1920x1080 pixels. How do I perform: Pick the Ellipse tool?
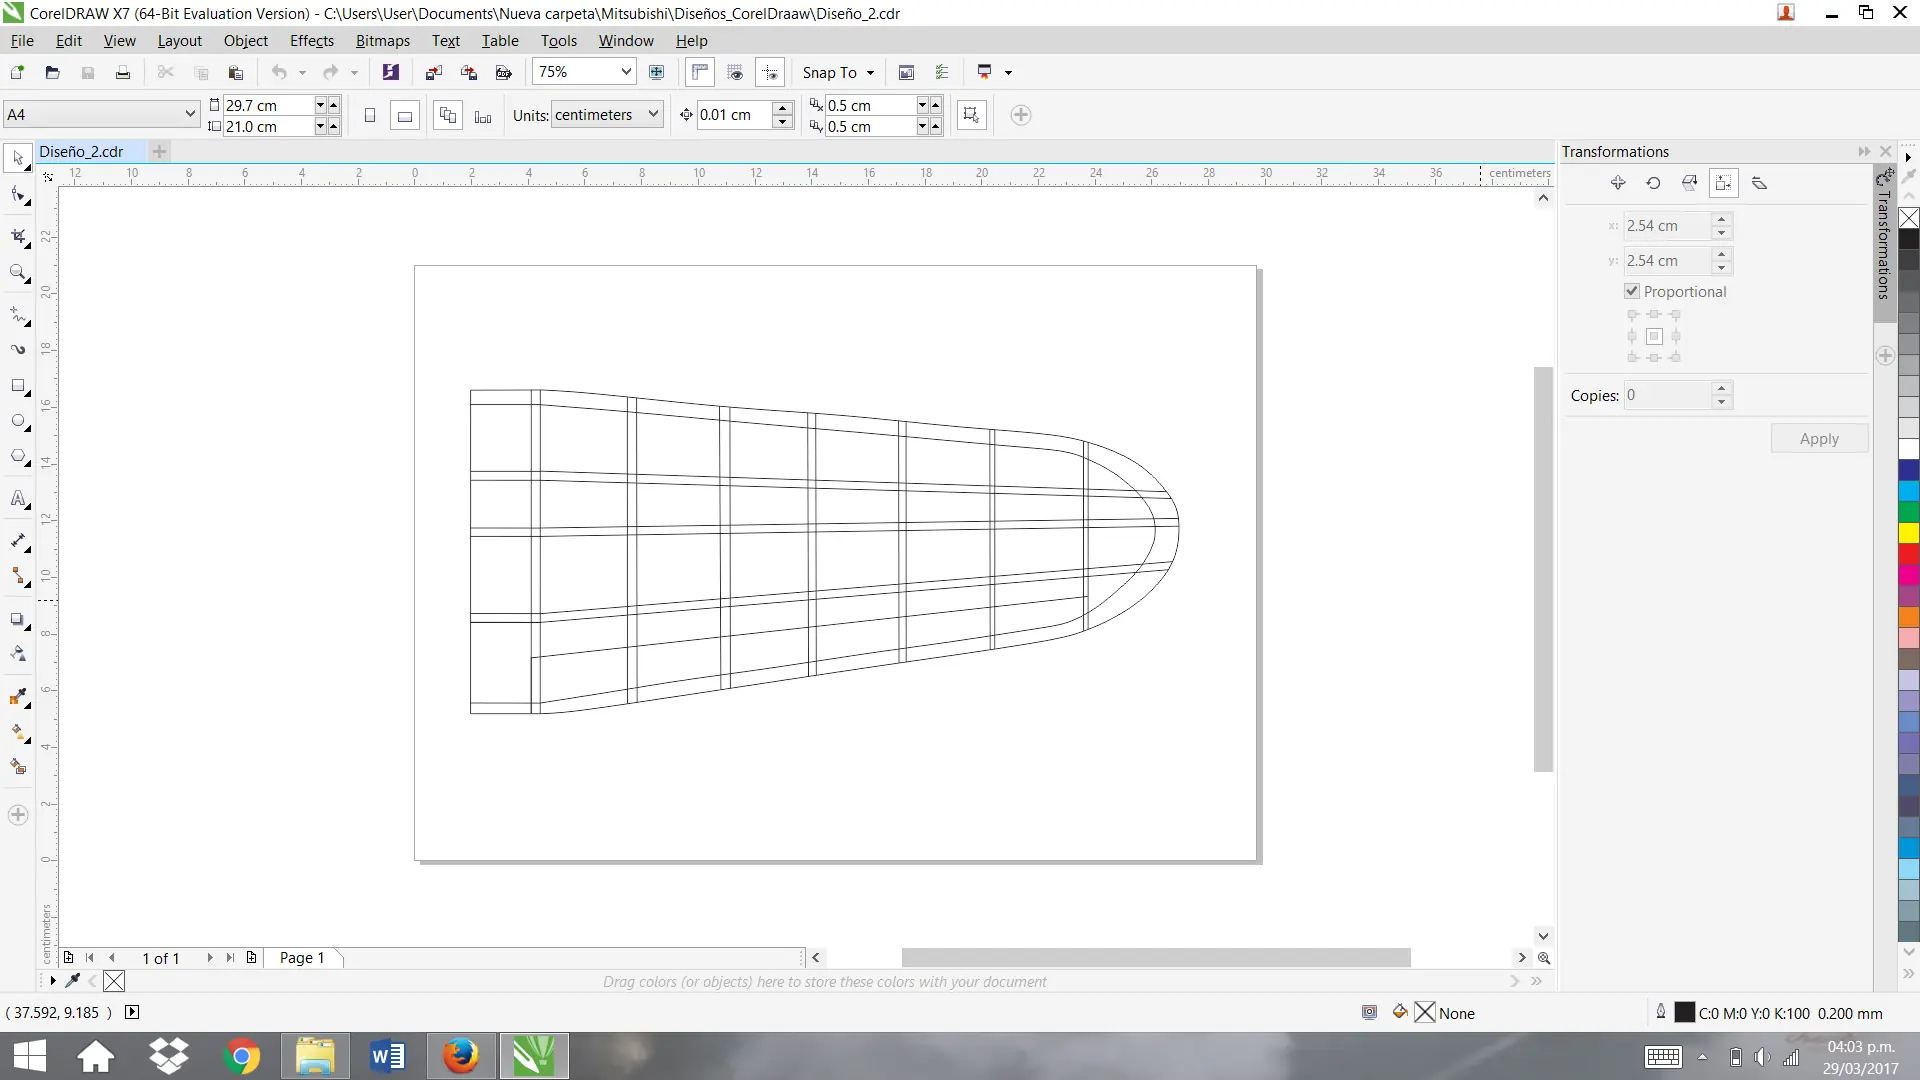pos(18,421)
